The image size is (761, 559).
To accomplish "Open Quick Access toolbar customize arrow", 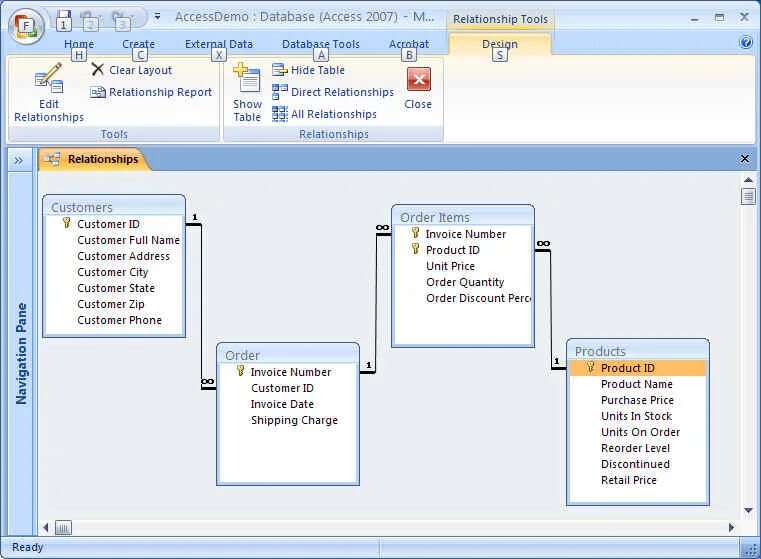I will coord(157,16).
